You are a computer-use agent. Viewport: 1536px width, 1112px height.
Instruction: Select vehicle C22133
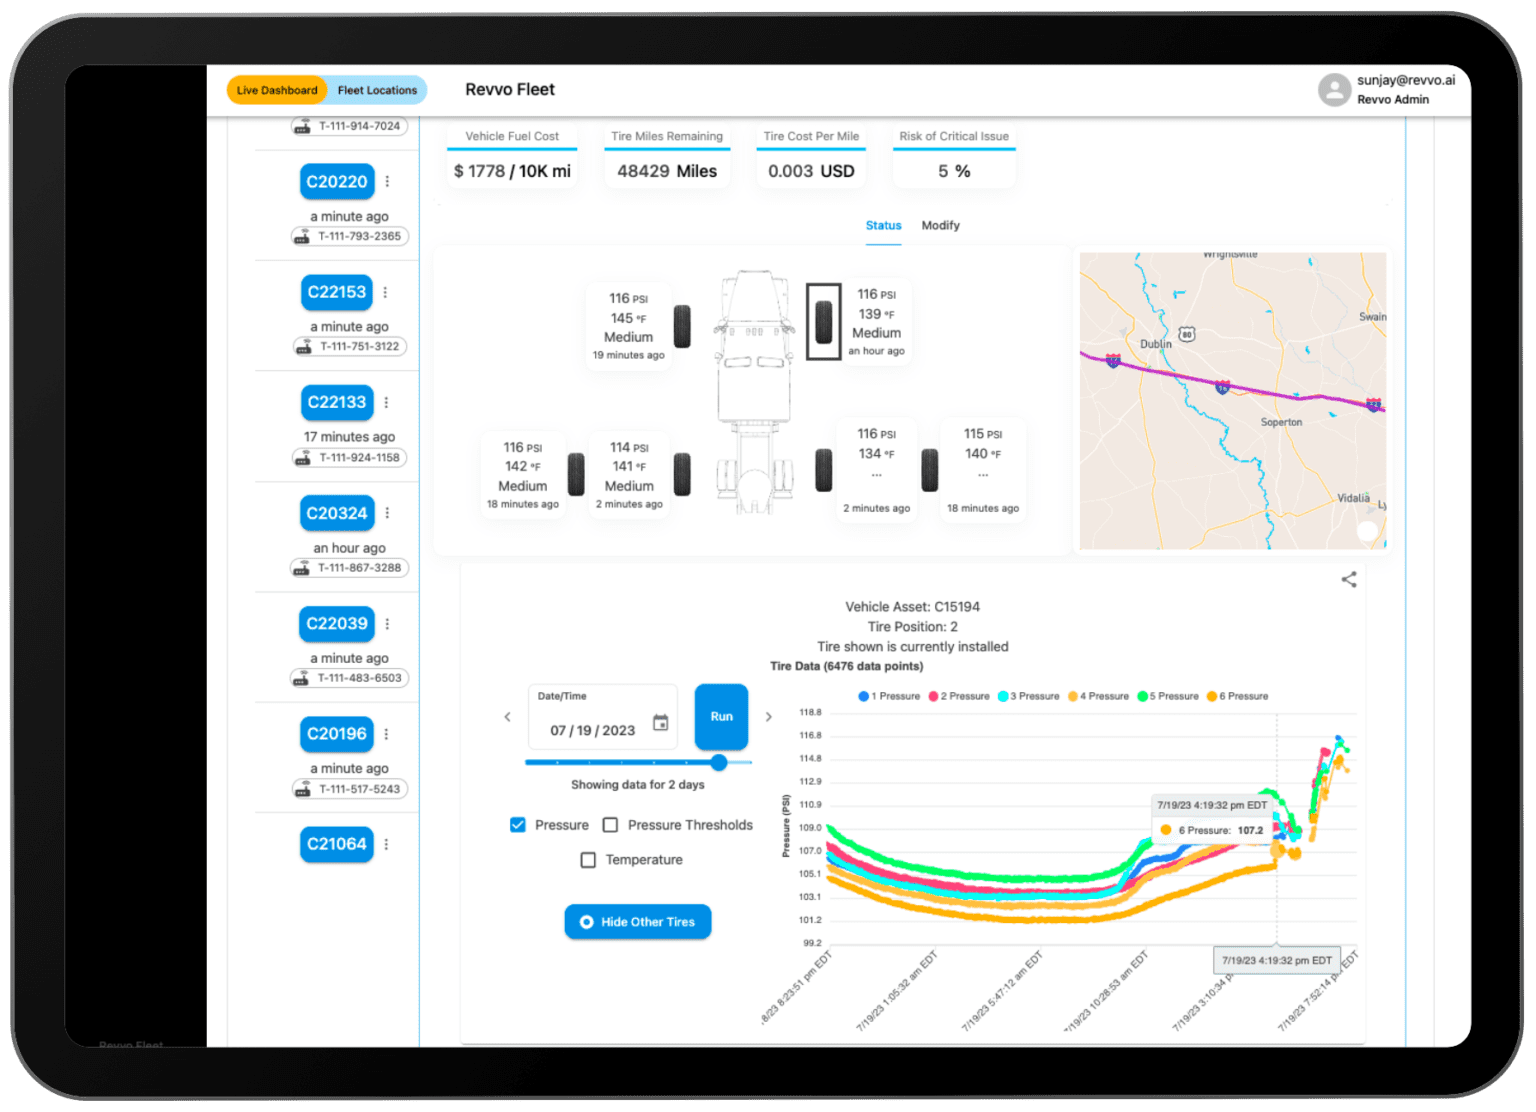pyautogui.click(x=337, y=402)
